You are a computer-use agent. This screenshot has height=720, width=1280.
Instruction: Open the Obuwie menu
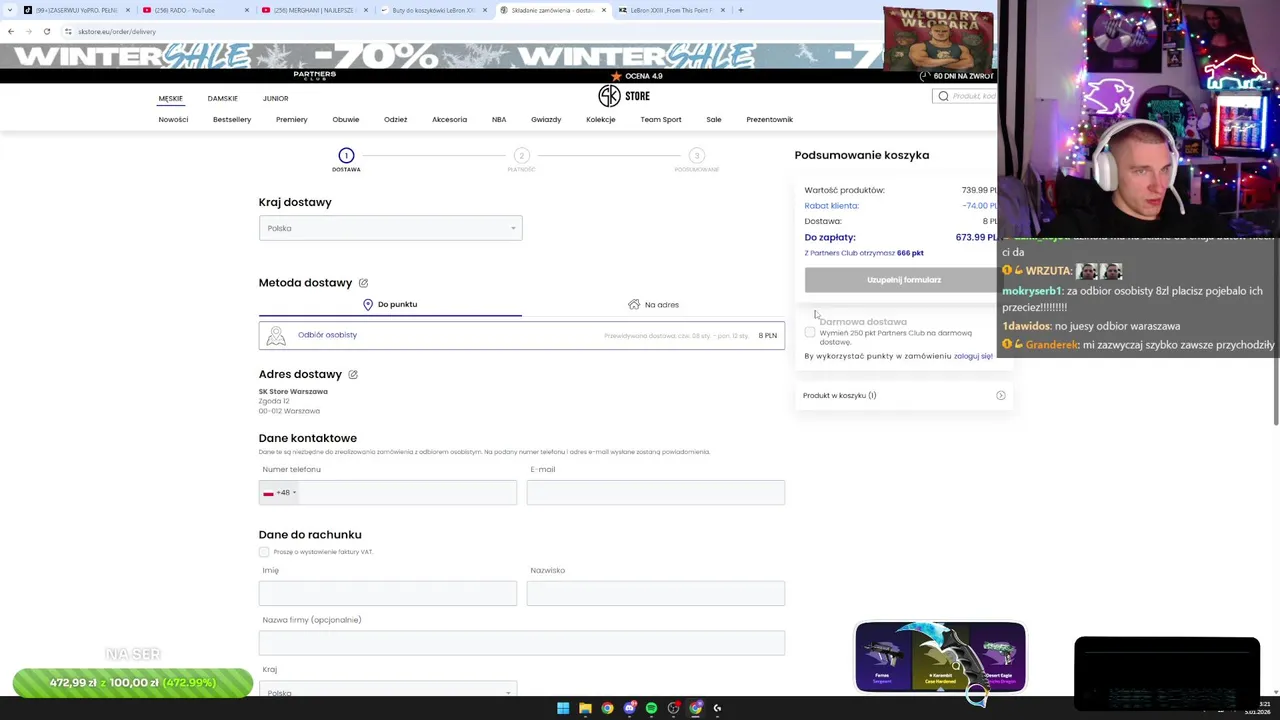pos(345,119)
